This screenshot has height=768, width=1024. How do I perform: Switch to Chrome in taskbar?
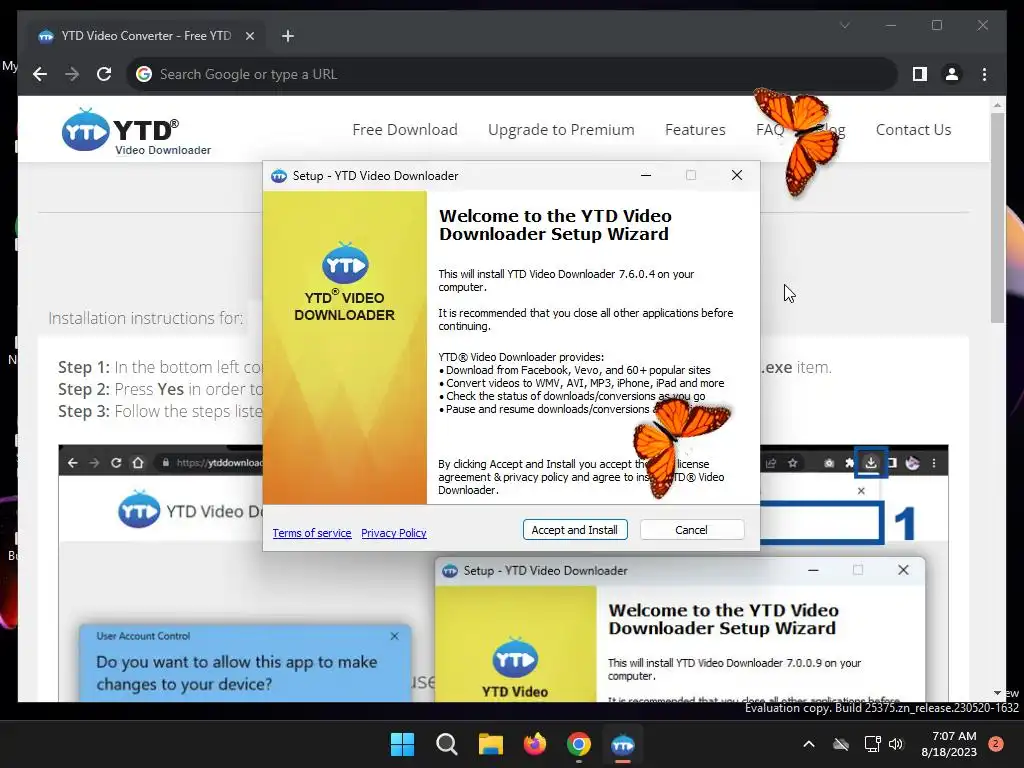point(579,744)
